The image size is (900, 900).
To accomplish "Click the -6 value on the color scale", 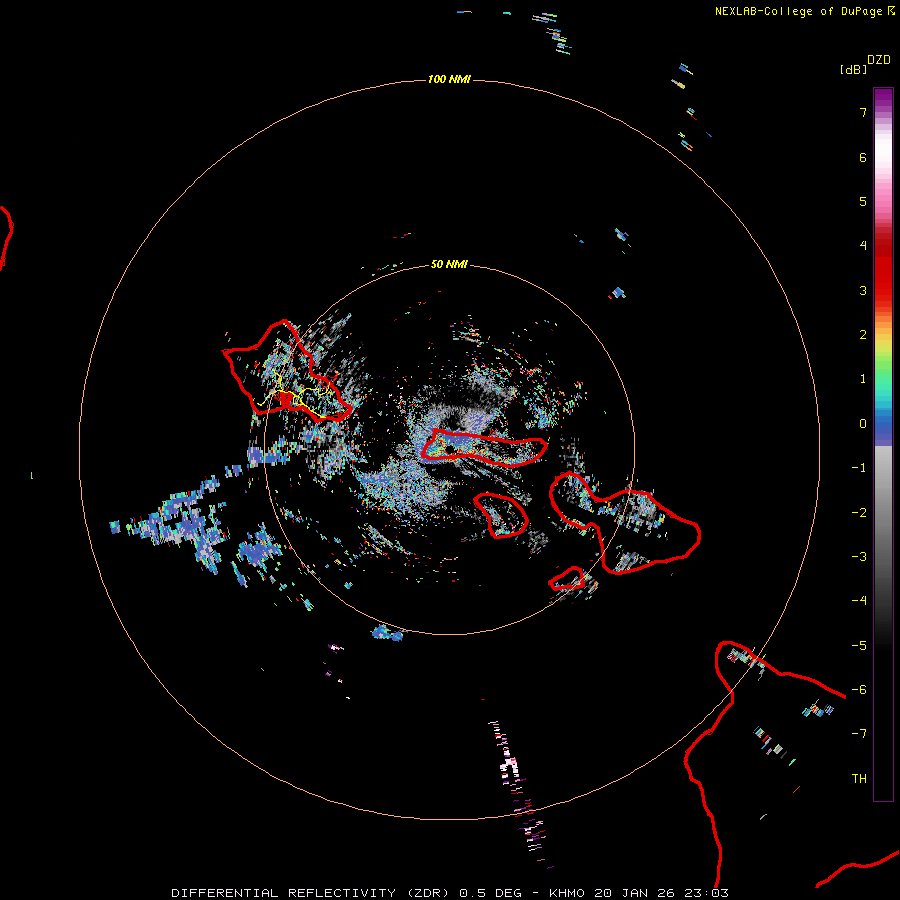I will [859, 690].
